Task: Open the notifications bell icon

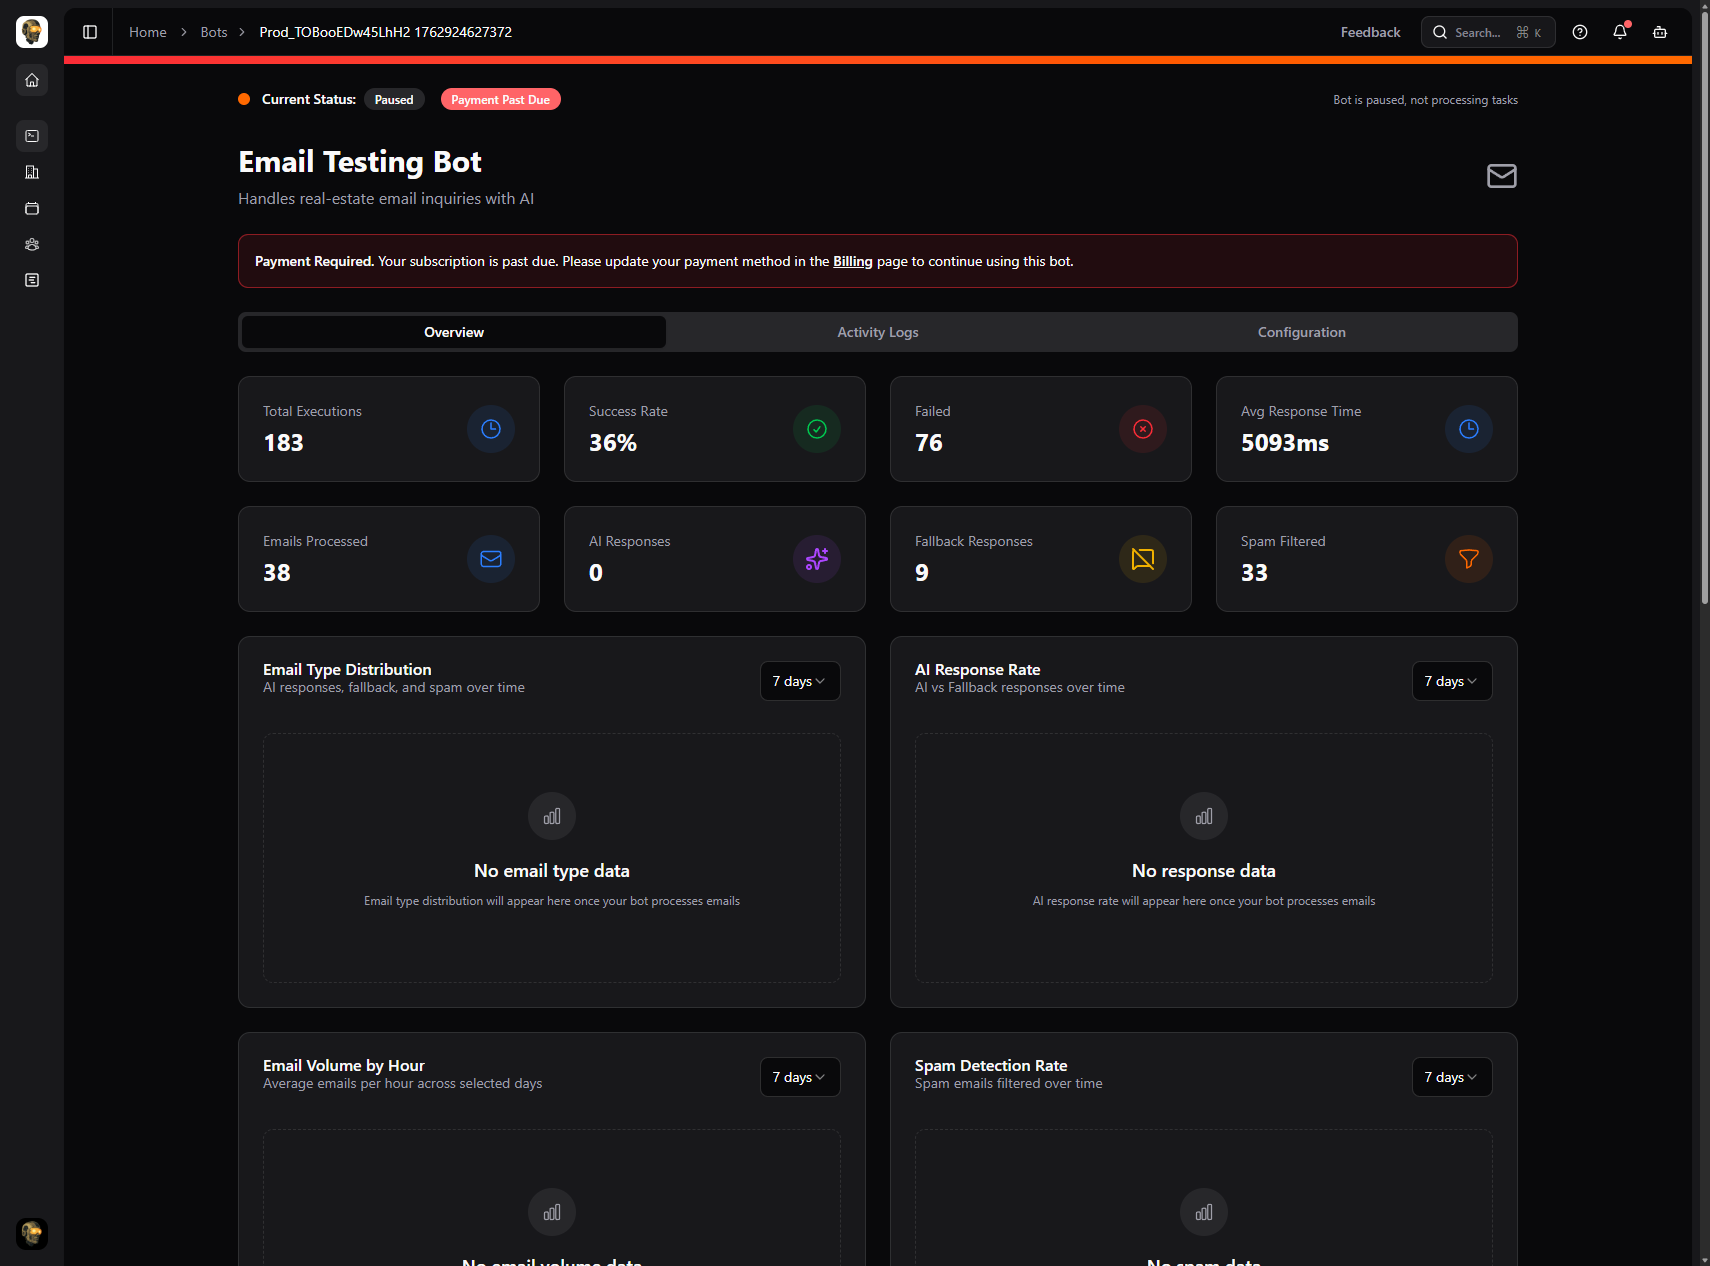Action: click(1620, 32)
